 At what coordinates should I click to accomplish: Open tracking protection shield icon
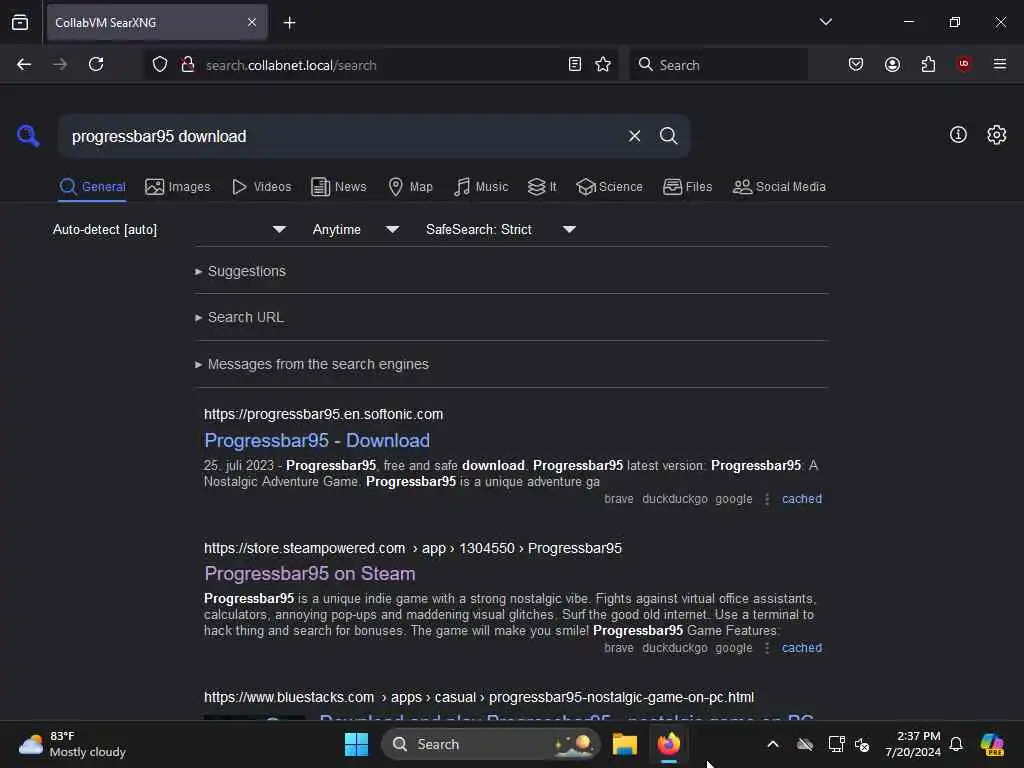click(160, 64)
